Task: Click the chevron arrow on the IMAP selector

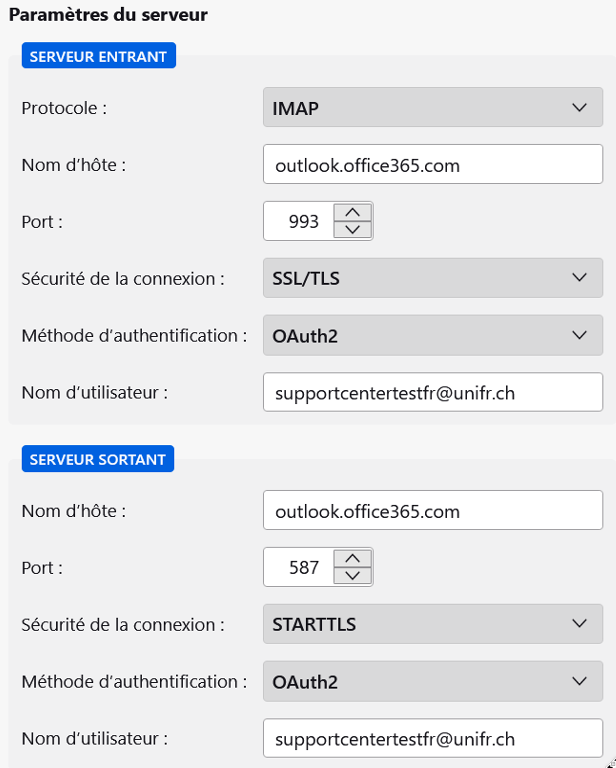Action: point(580,108)
